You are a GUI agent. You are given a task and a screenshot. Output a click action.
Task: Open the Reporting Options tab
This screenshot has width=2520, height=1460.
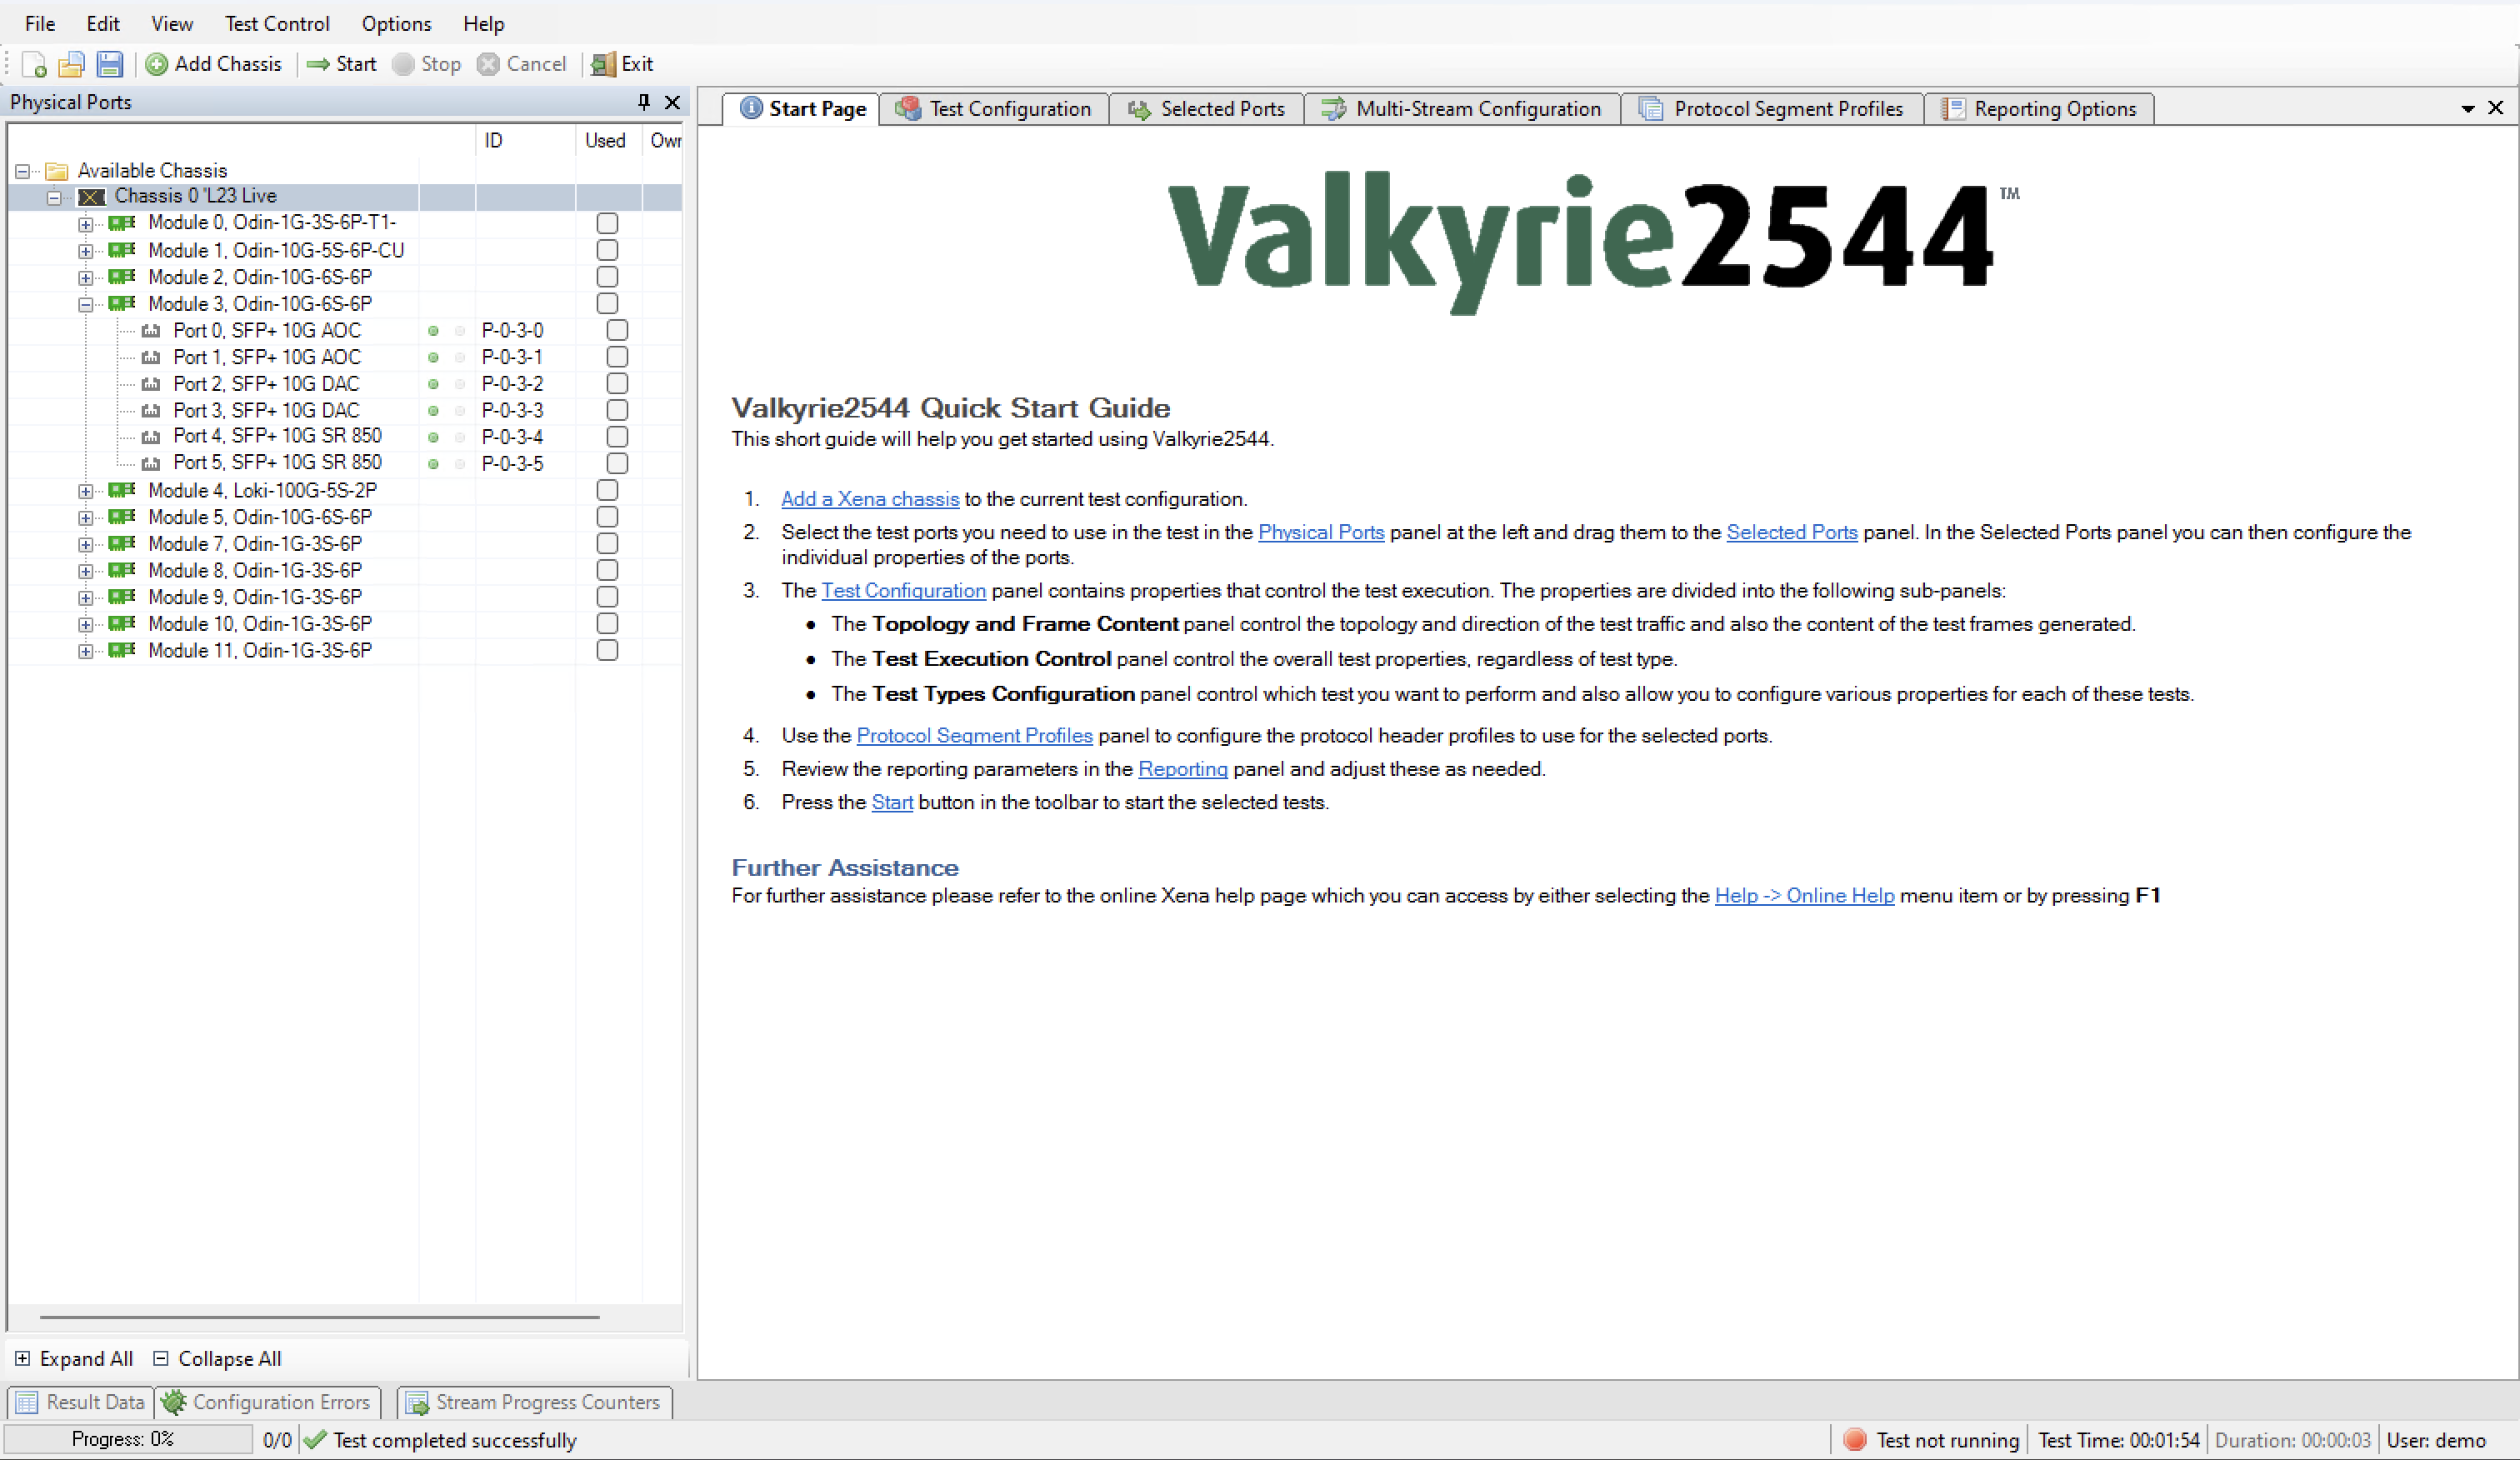[2039, 108]
